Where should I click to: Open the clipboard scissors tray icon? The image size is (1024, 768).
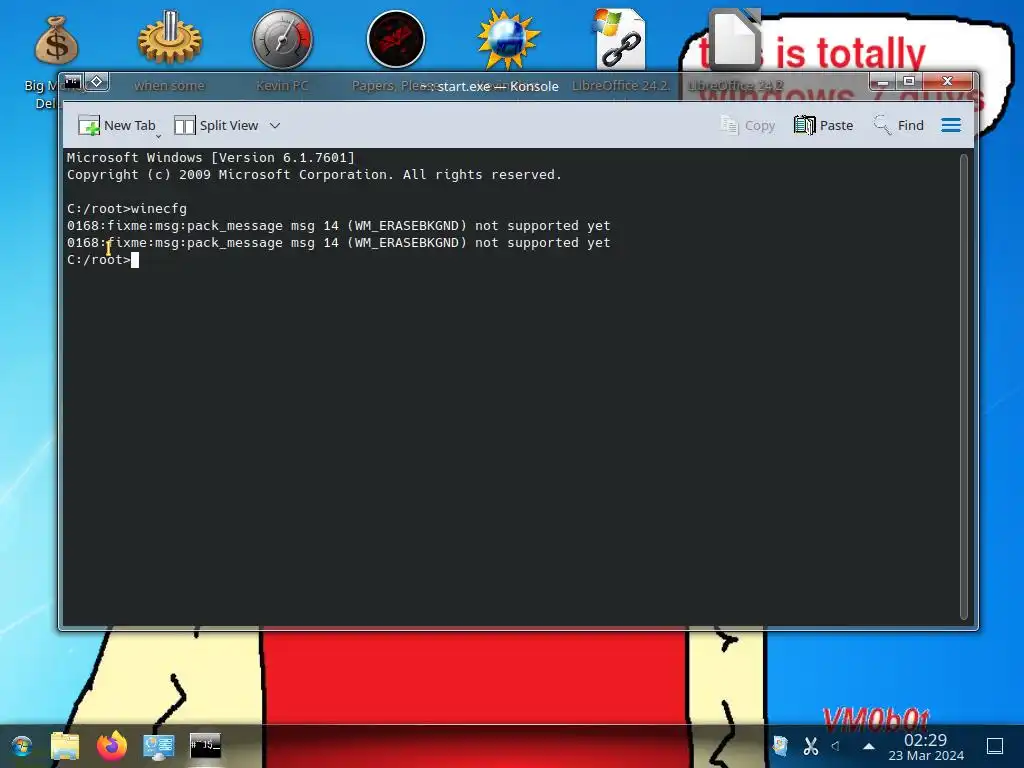coord(810,746)
